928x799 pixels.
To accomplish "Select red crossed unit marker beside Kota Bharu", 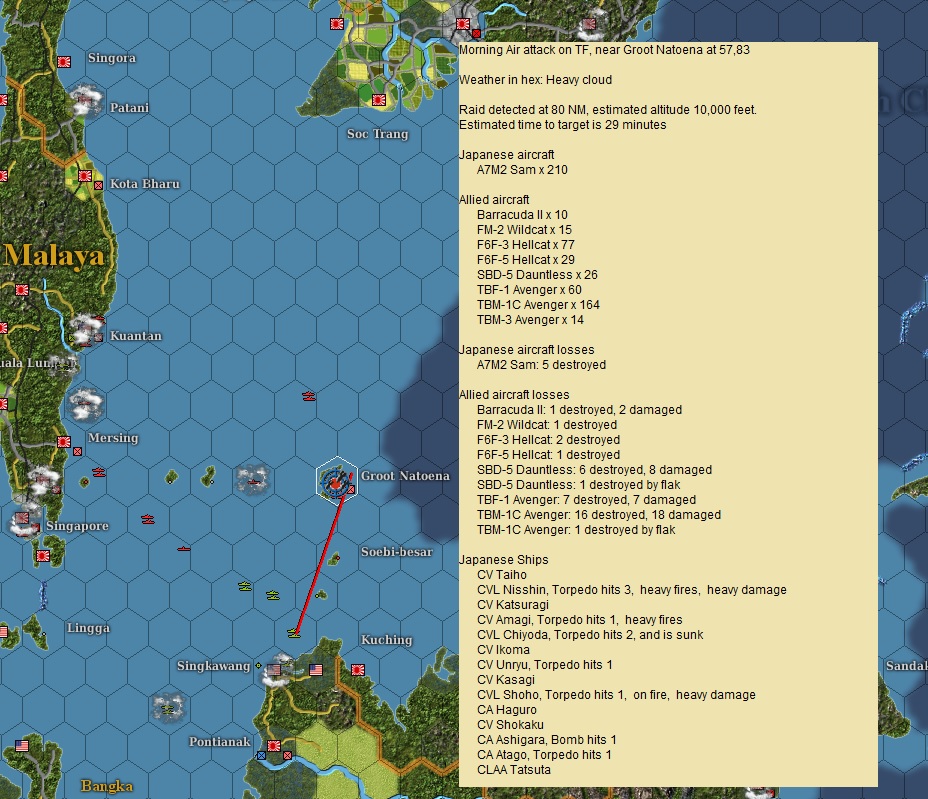I will click(x=98, y=185).
